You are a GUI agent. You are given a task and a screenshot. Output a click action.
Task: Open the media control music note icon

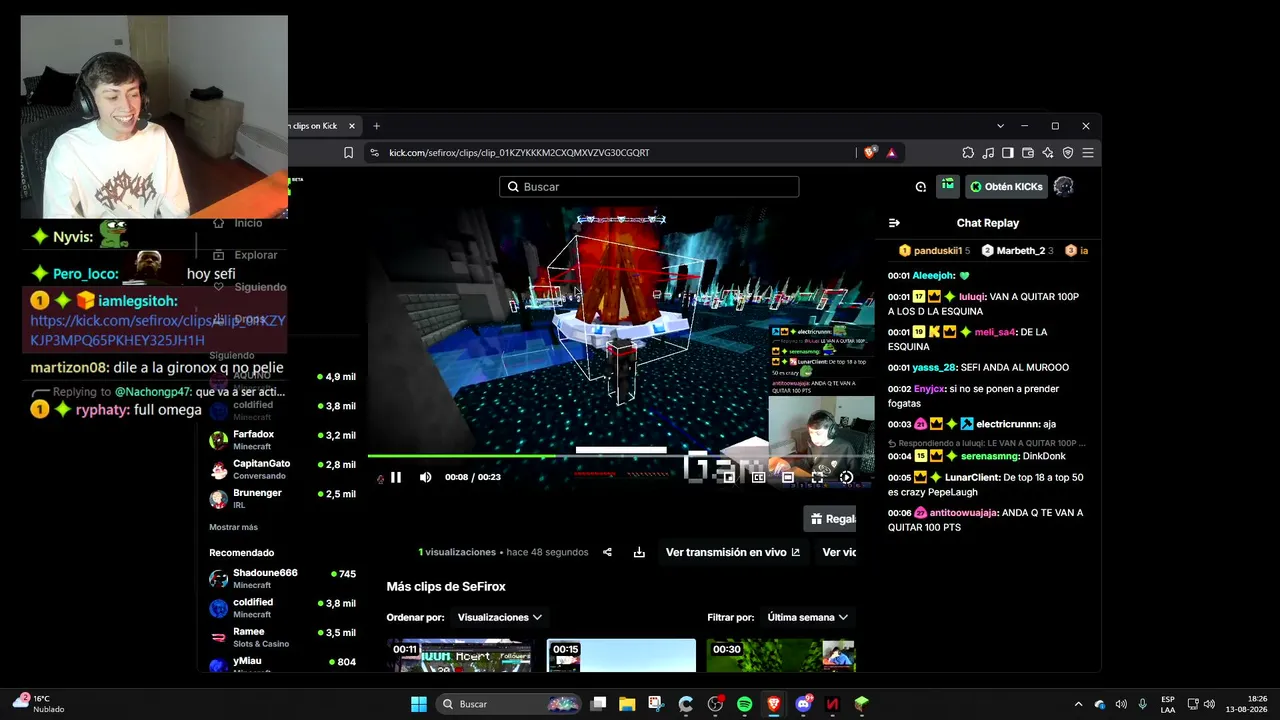[988, 153]
